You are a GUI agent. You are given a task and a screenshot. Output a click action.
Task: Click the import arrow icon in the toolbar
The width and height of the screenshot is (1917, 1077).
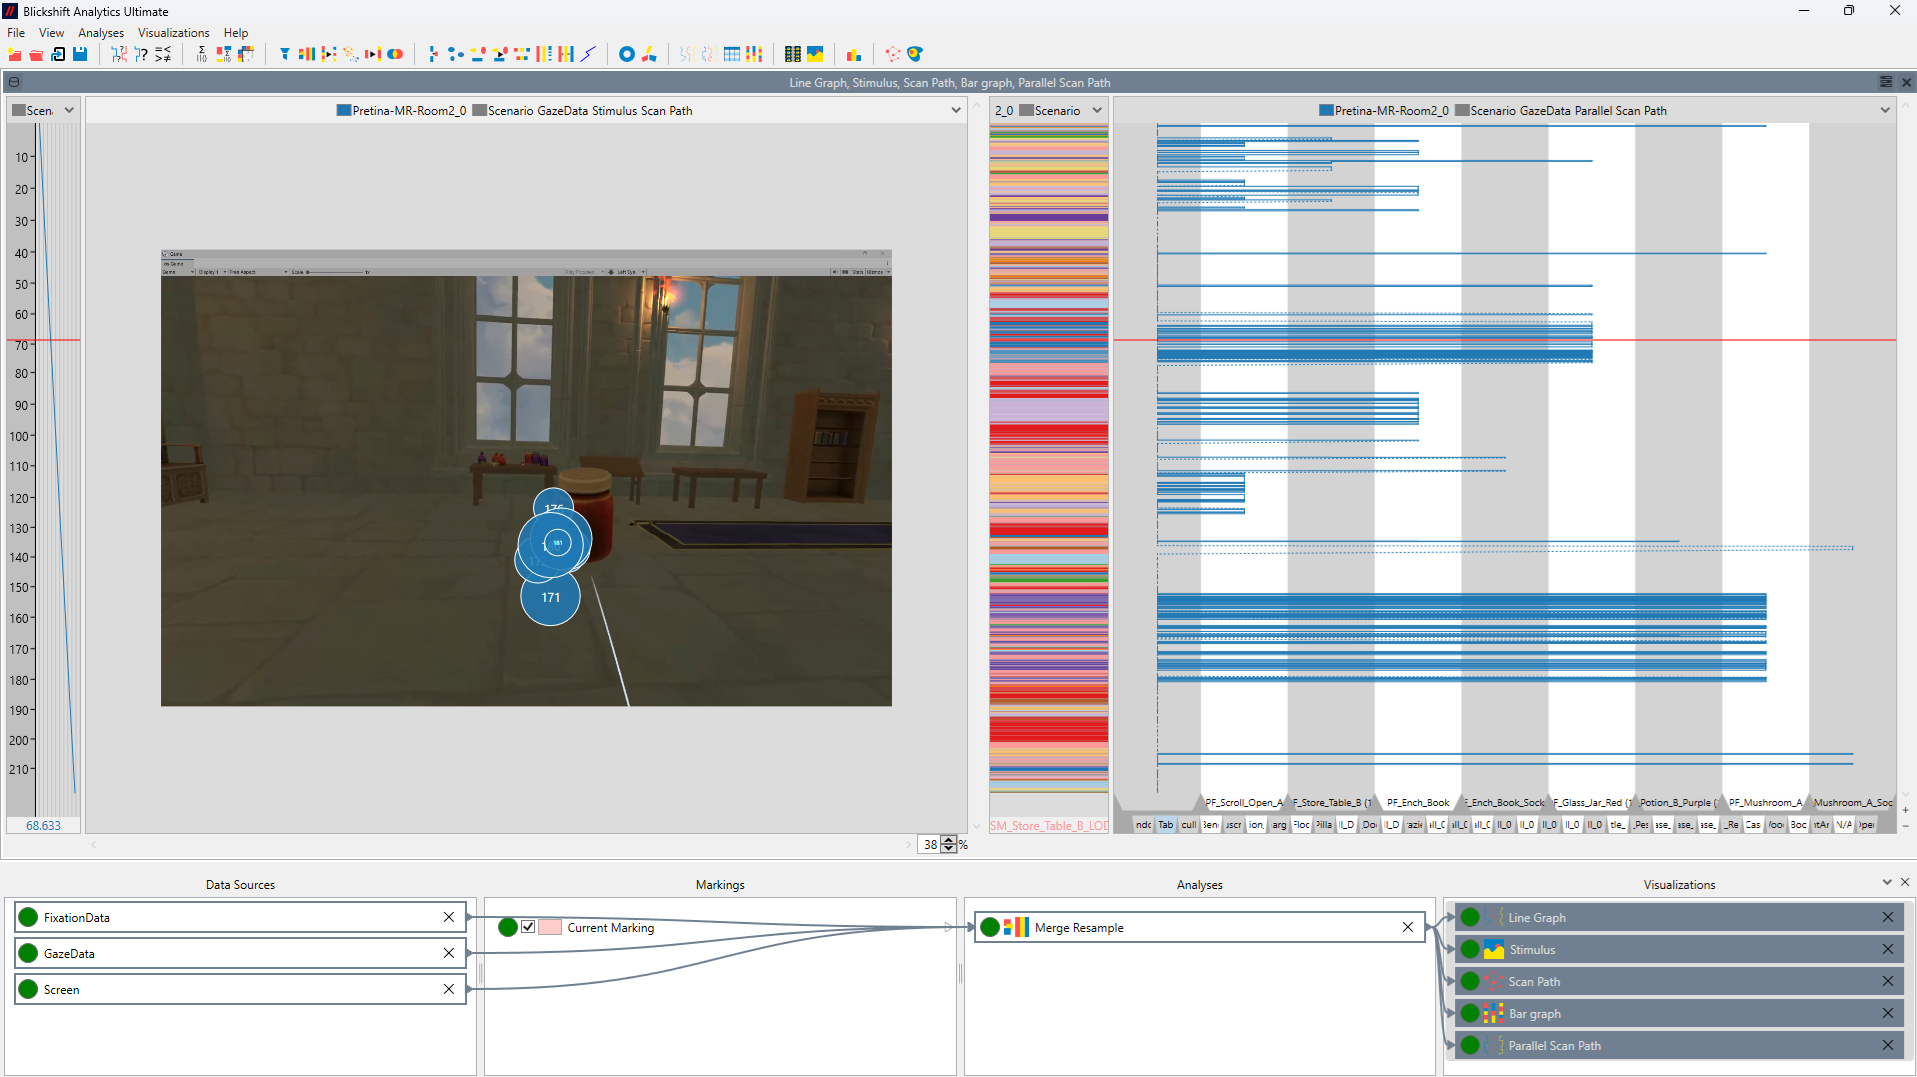[x=58, y=54]
